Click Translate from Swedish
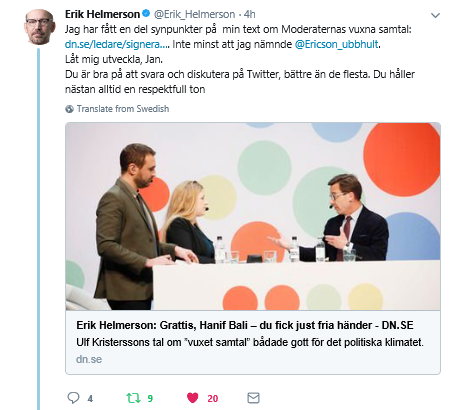This screenshot has width=460, height=410. tap(123, 109)
